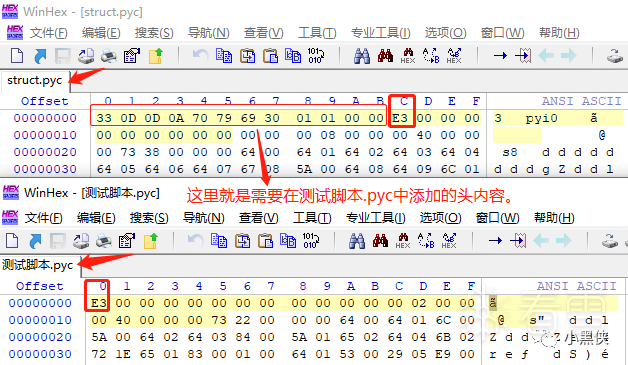Click red binoculars Find Hex in struct.pyc window
Screen dimensions: 628x365
(x=385, y=56)
